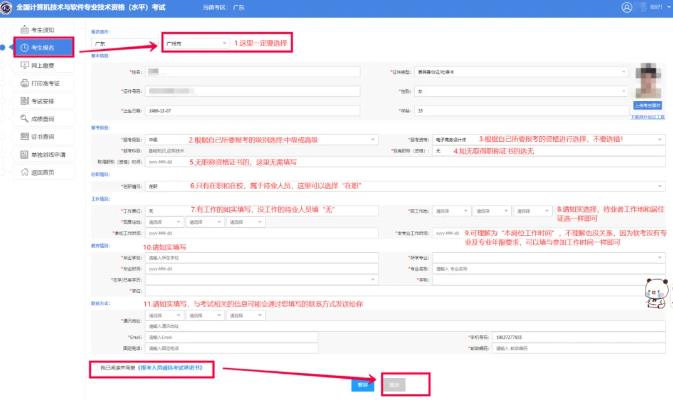Screen dimensions: 673x402
Task: Open 单独划线申请 menu item
Action: (43, 154)
